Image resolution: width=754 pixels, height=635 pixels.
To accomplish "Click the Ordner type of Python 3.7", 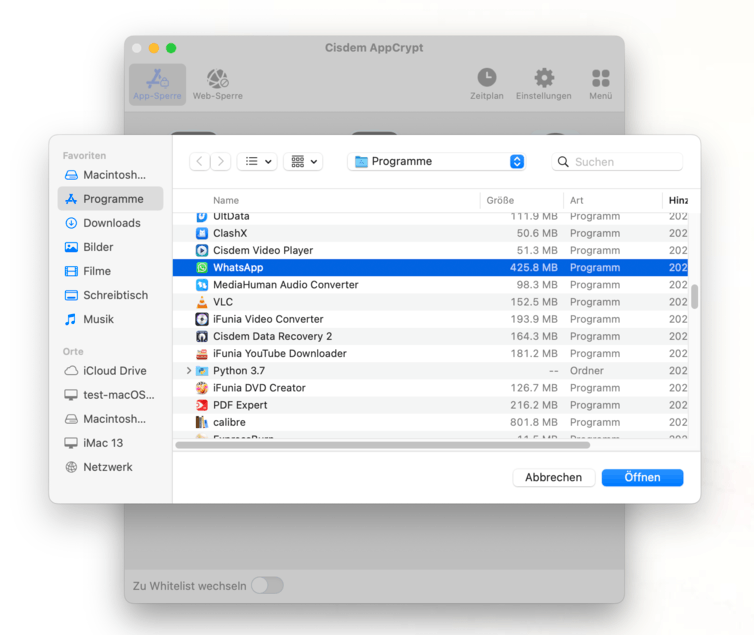I will (587, 371).
